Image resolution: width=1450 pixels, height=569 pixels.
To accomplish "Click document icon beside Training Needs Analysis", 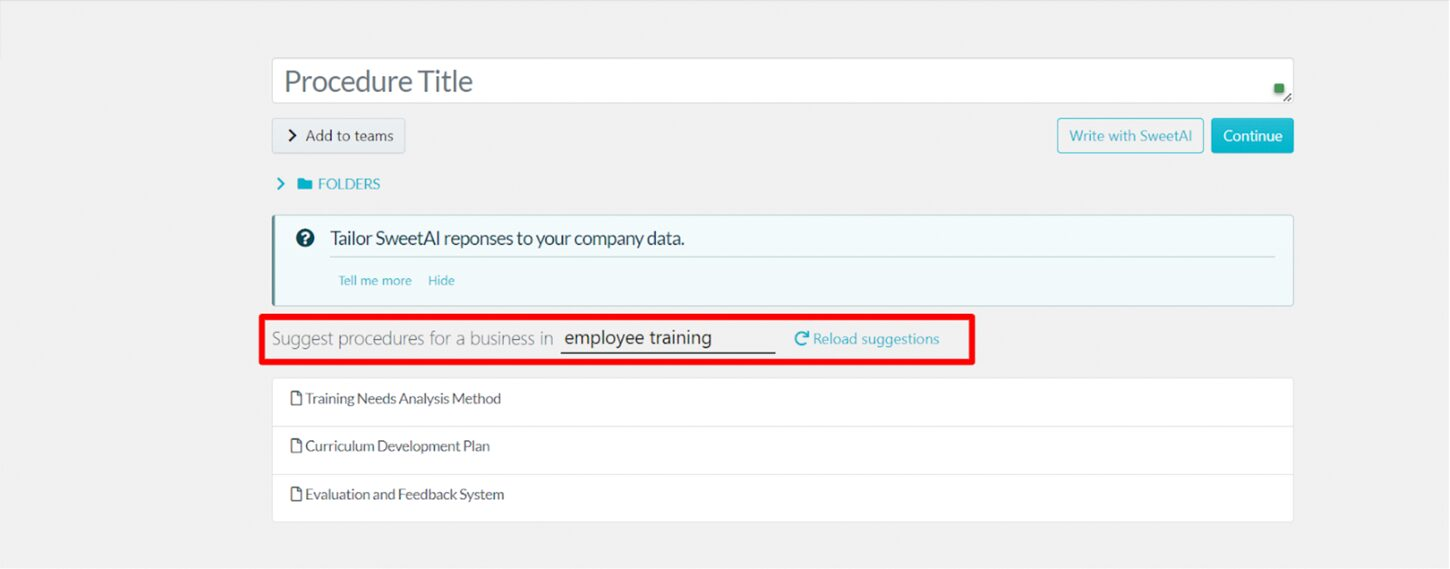I will [x=296, y=398].
